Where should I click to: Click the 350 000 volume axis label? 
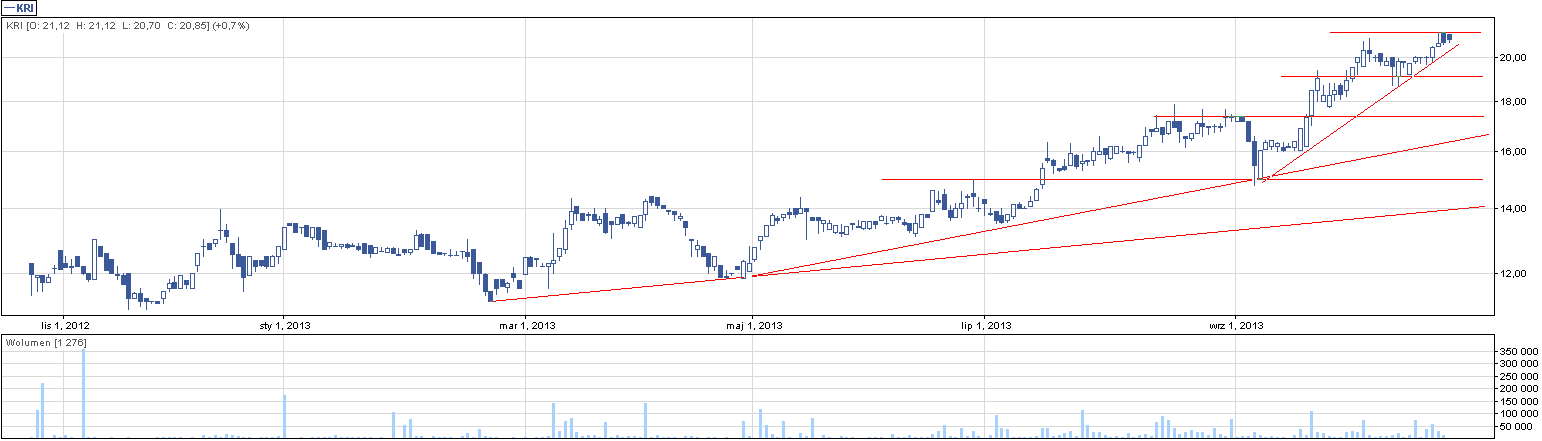(1519, 352)
